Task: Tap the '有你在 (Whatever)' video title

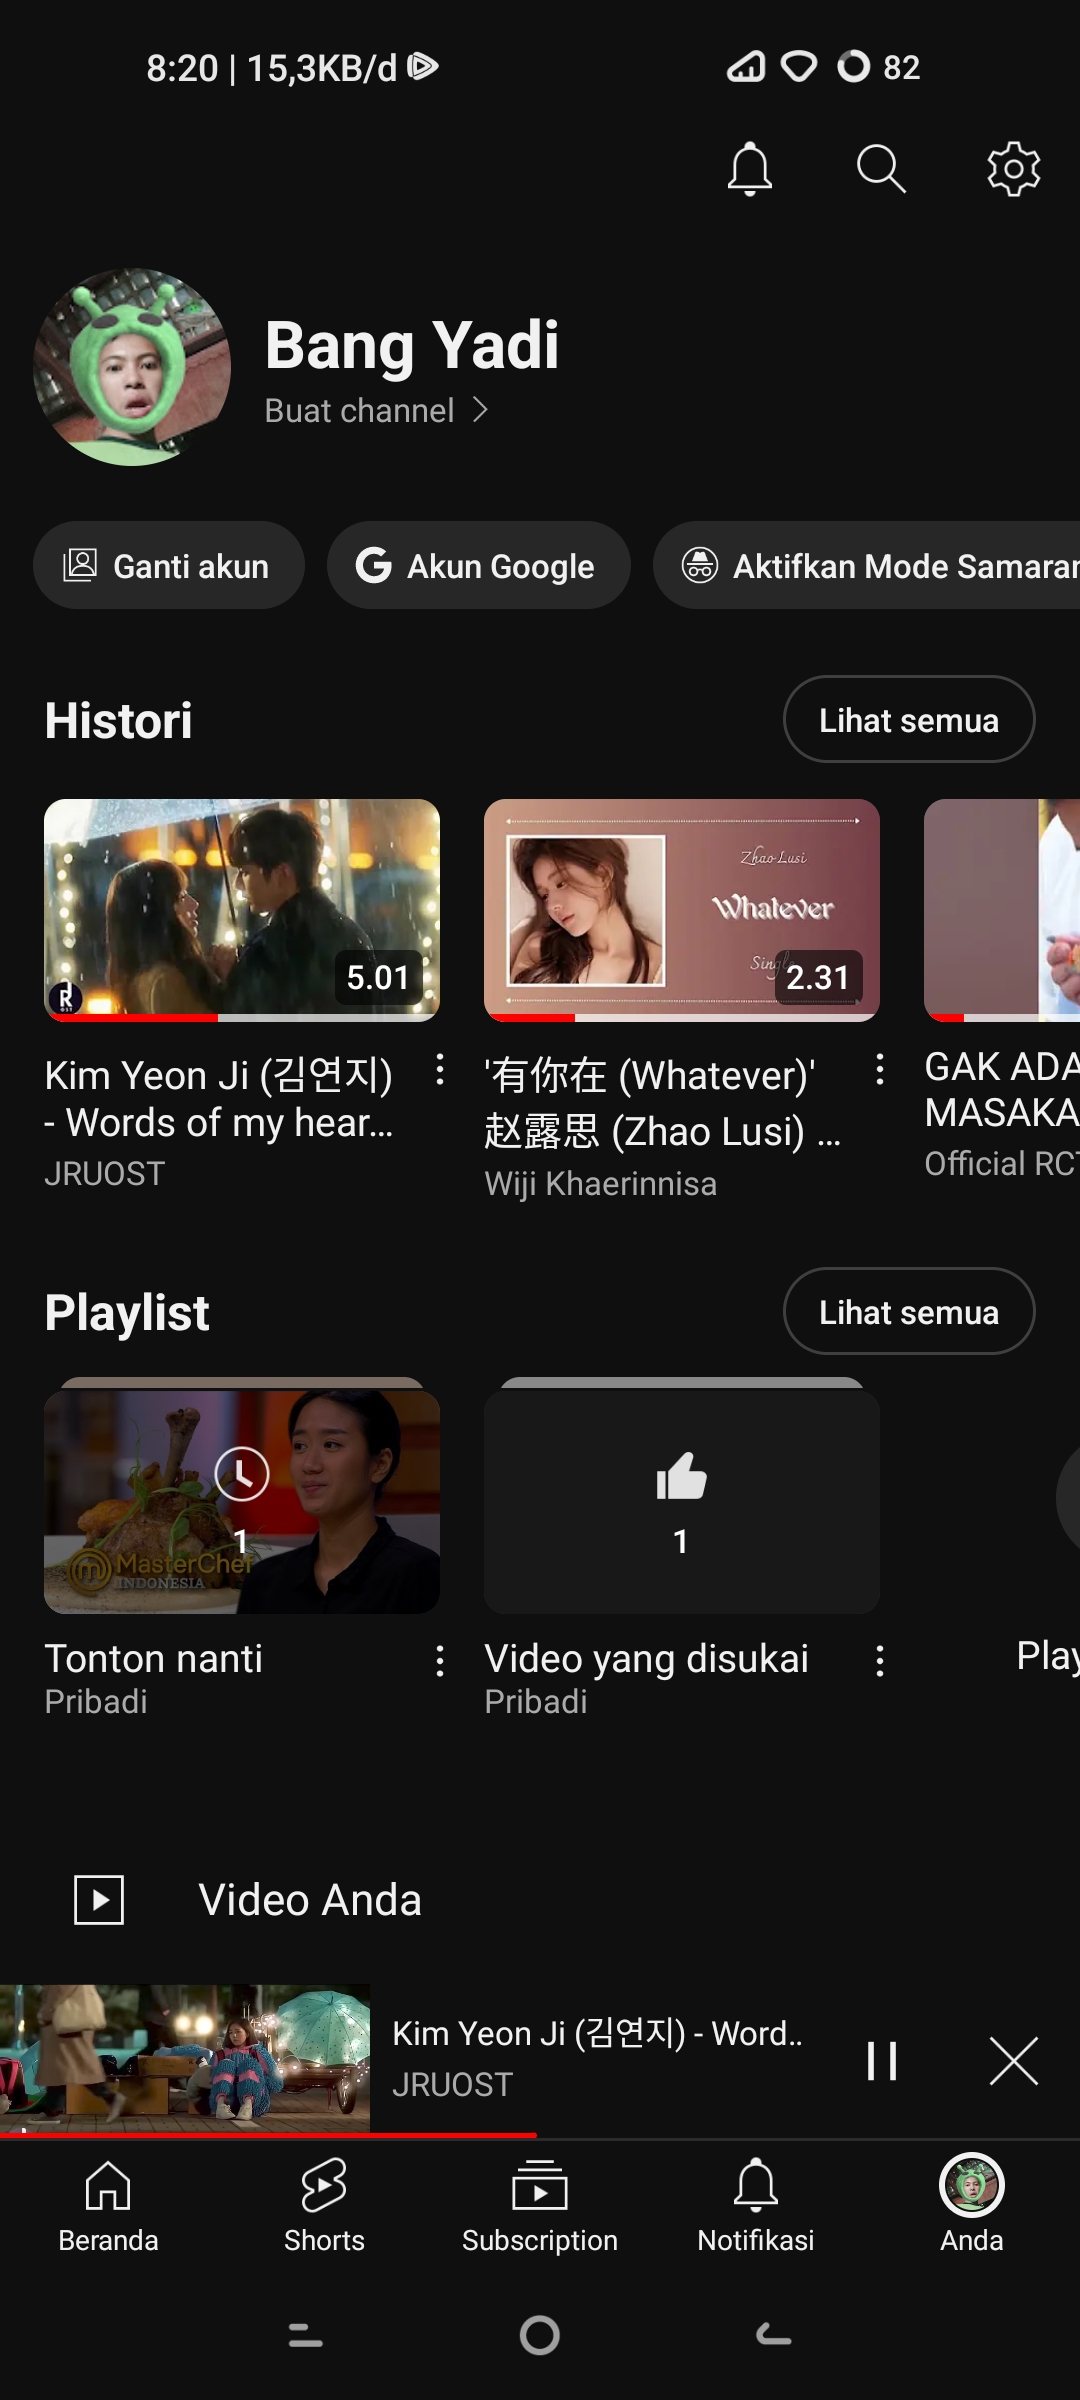Action: point(663,1103)
